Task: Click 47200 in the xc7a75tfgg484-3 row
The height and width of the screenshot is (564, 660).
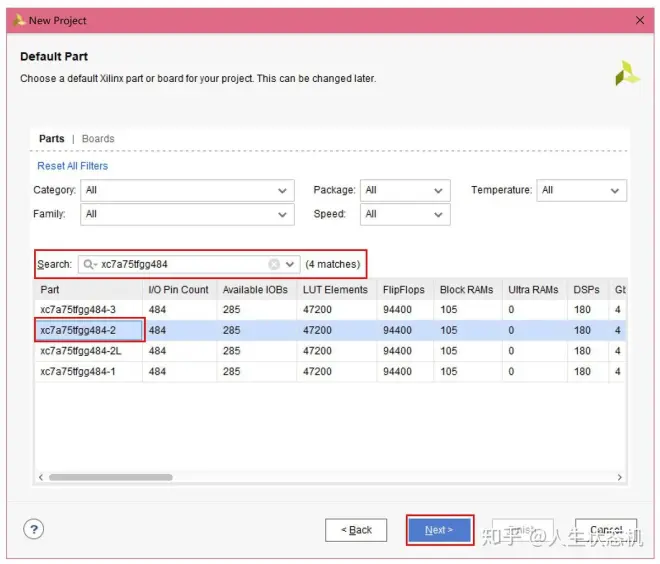Action: pyautogui.click(x=317, y=310)
